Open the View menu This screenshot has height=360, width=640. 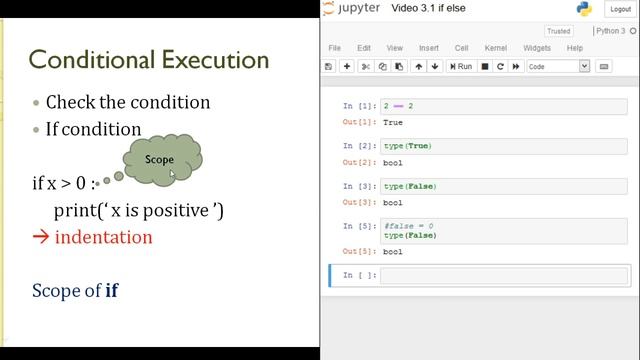[x=395, y=48]
